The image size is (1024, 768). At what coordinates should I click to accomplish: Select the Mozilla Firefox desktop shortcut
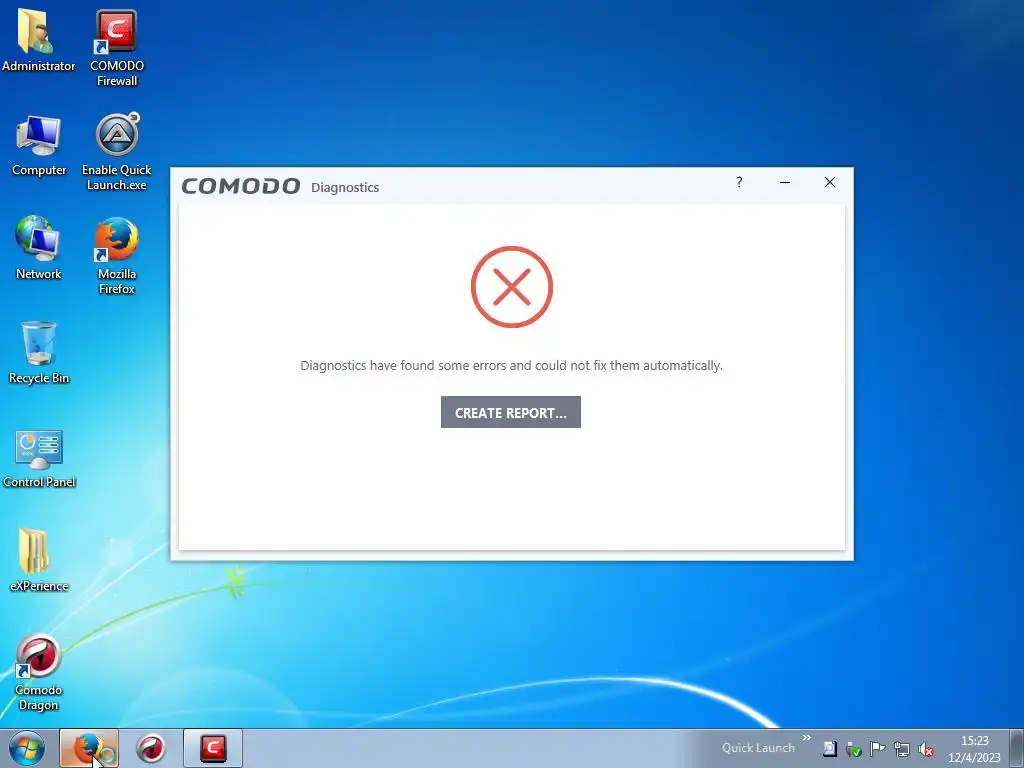pos(117,256)
